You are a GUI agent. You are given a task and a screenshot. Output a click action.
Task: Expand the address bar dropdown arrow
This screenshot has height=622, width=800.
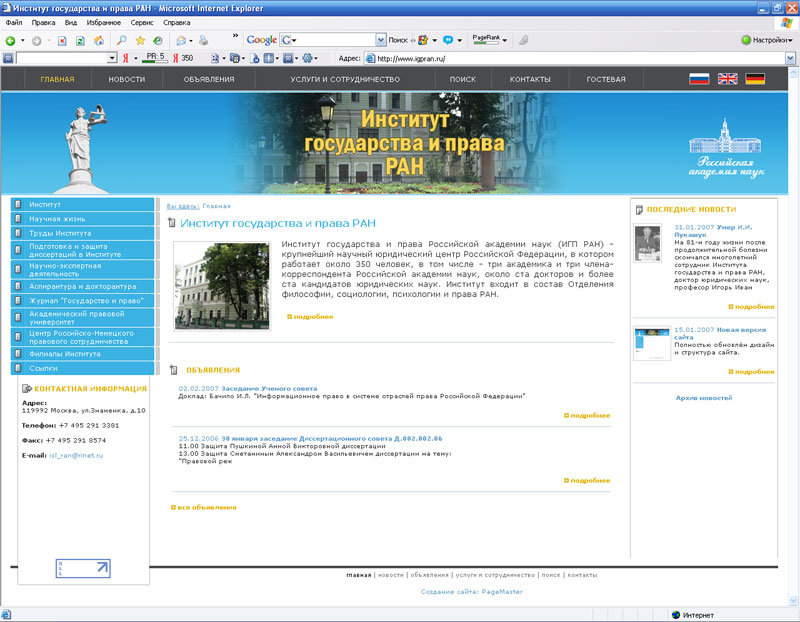tap(790, 58)
